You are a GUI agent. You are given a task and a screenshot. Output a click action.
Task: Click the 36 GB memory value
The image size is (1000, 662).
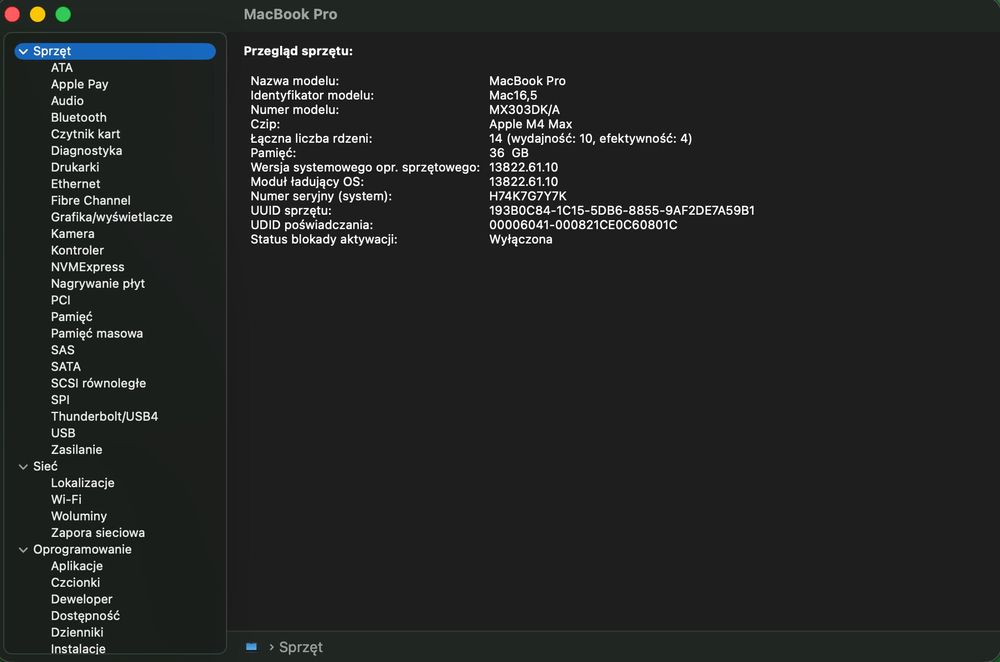pyautogui.click(x=509, y=152)
